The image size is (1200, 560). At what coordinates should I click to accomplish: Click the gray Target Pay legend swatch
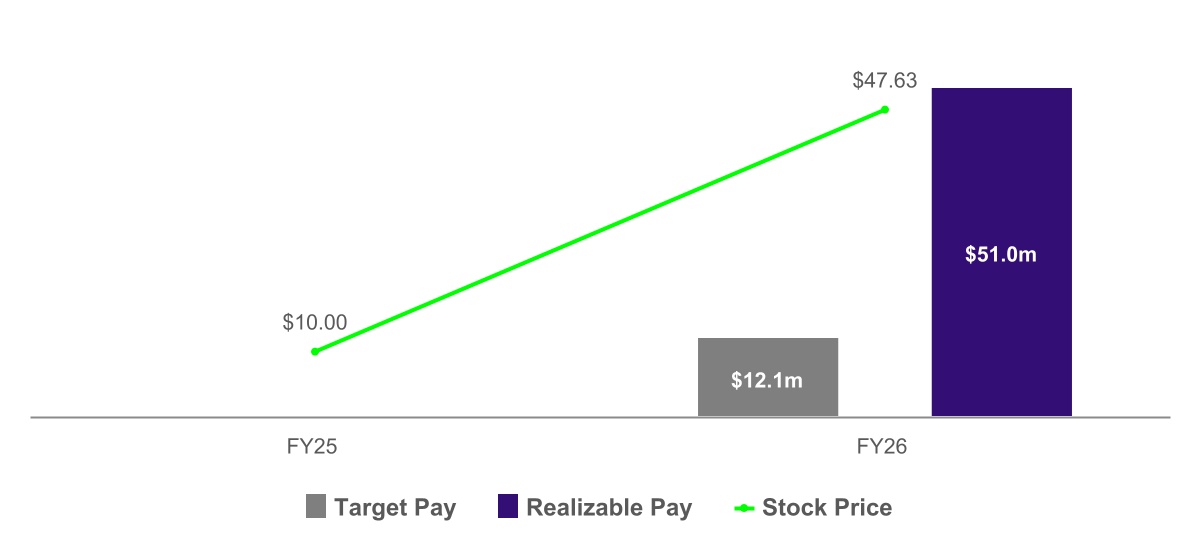[x=316, y=507]
